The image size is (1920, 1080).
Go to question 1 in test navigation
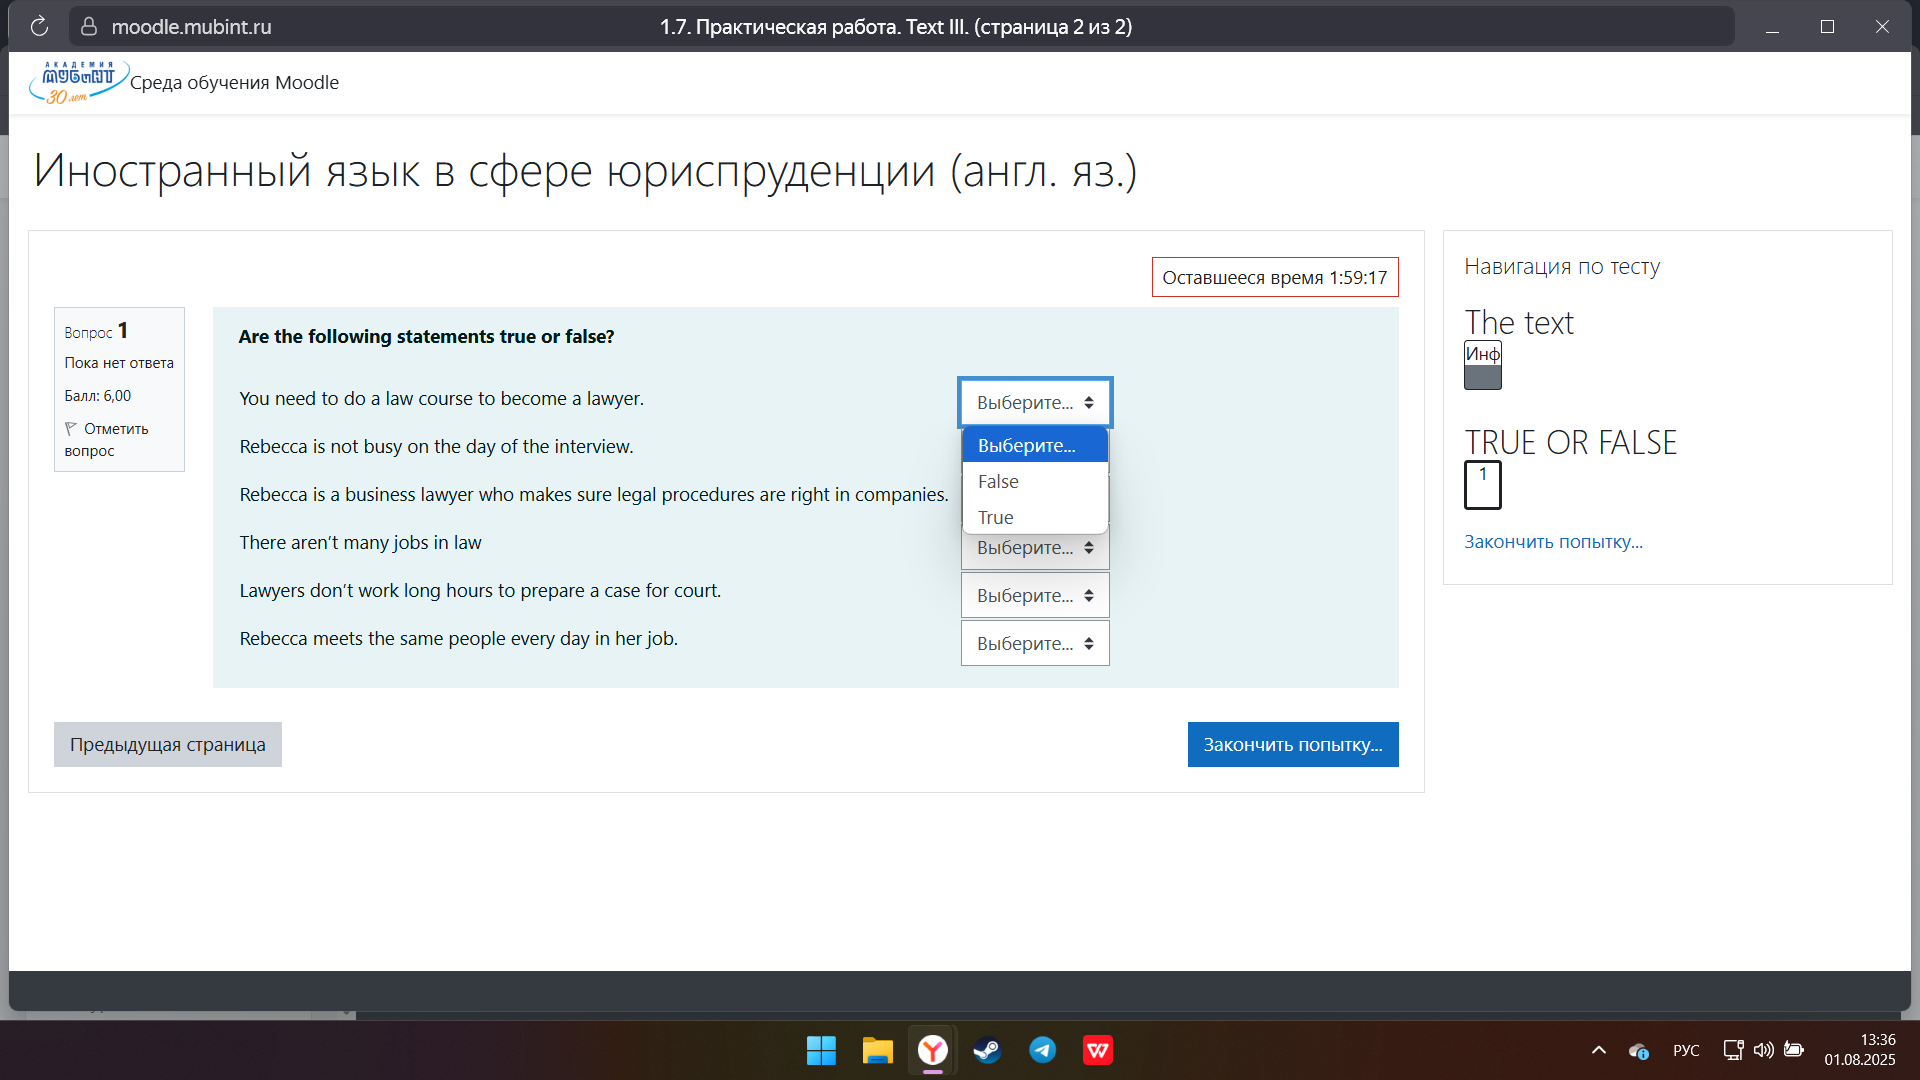pos(1482,485)
